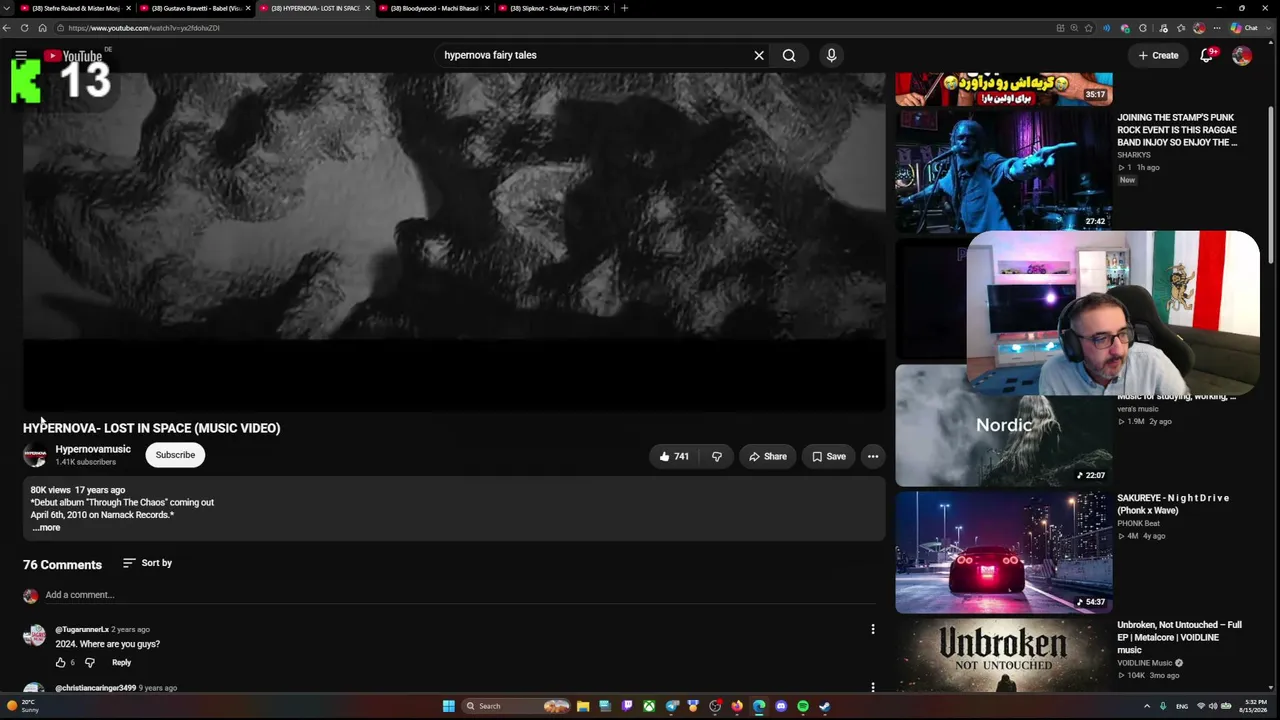The height and width of the screenshot is (720, 1280).
Task: Reload the current page
Action: 24,28
